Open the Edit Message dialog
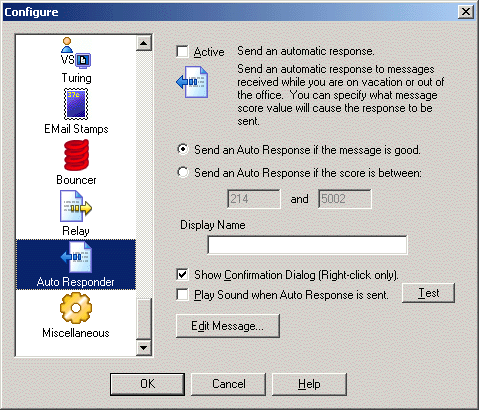The image size is (479, 410). 228,326
